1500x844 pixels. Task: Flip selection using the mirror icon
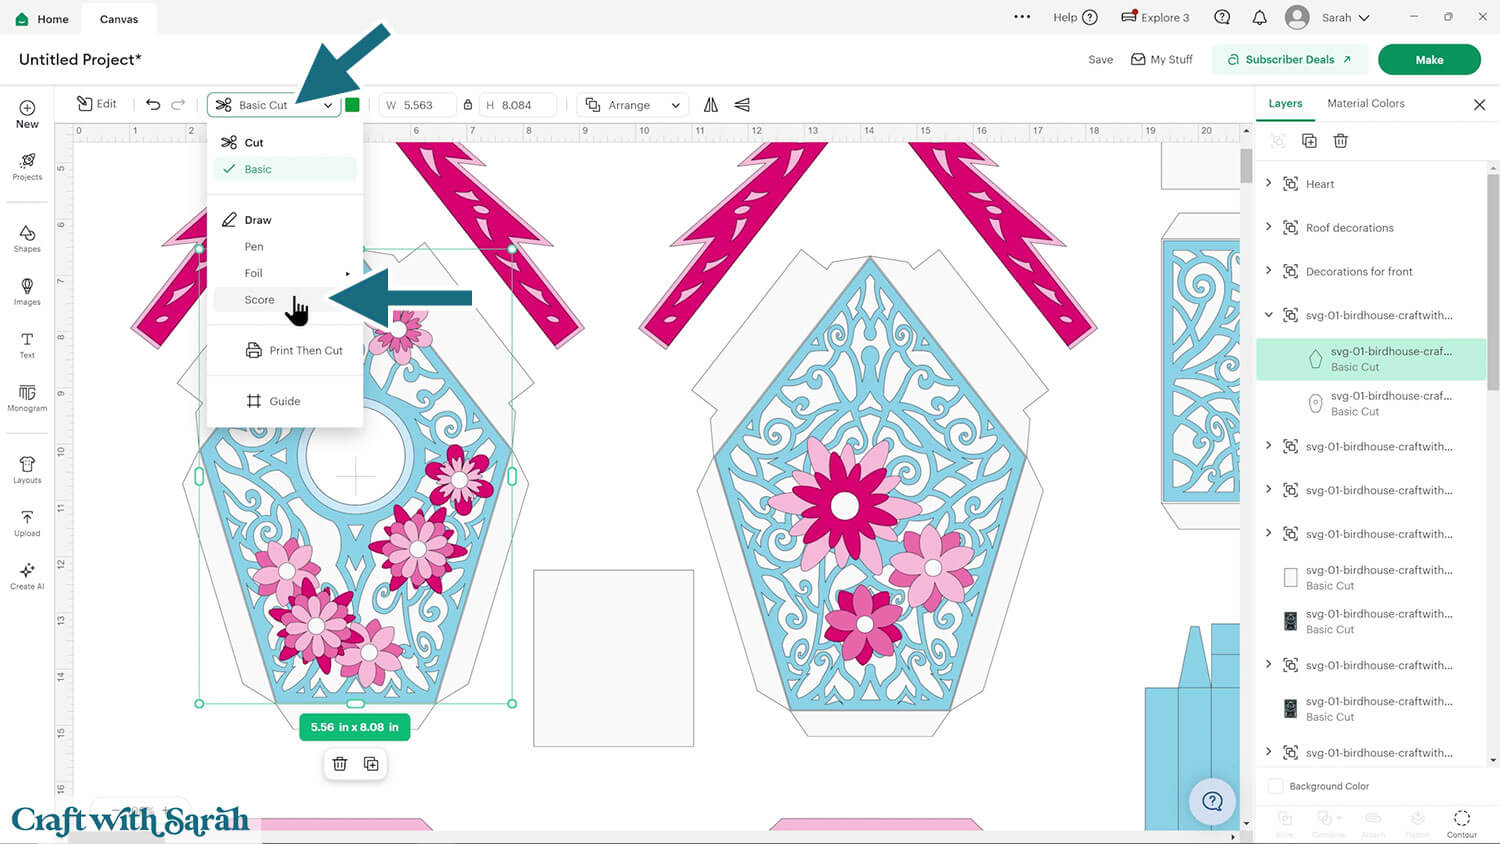[711, 105]
